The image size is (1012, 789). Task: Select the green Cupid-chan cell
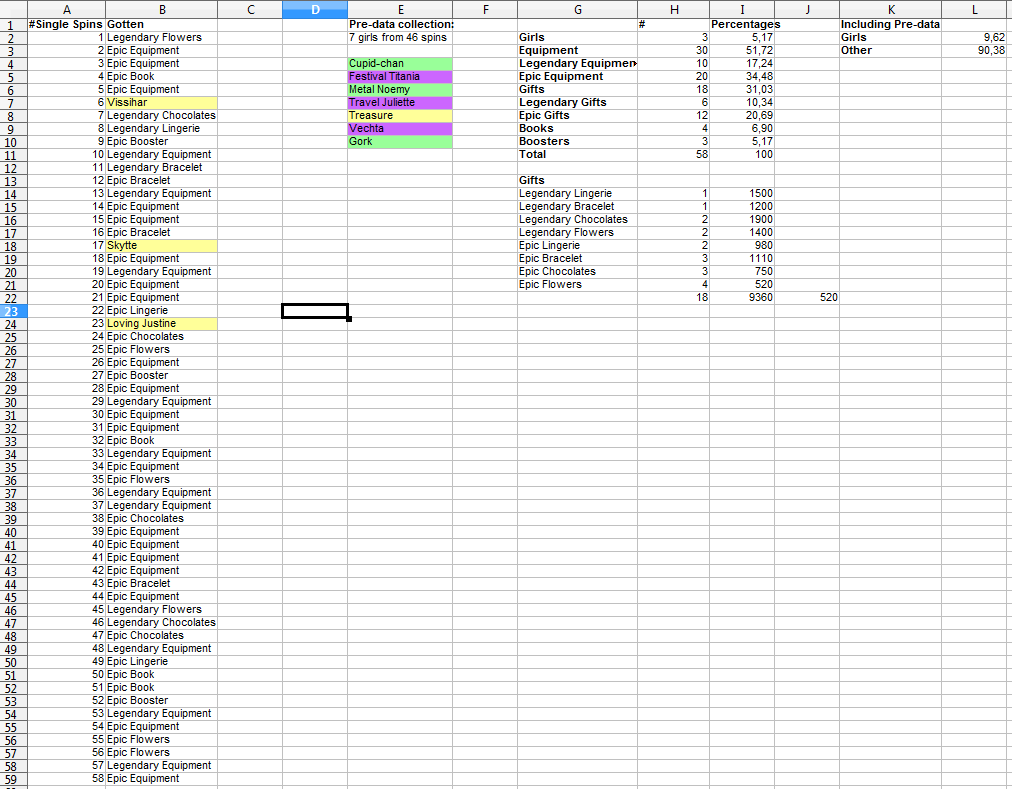click(x=399, y=63)
